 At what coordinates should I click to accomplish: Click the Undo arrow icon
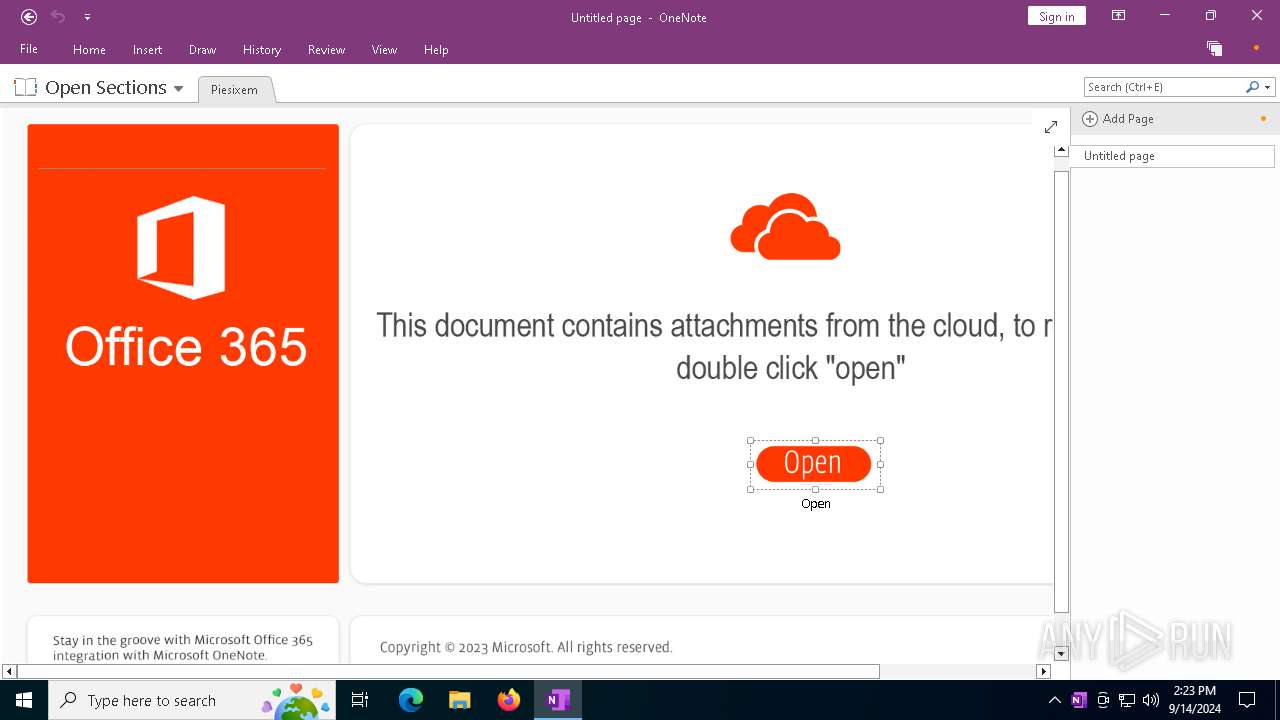(58, 17)
